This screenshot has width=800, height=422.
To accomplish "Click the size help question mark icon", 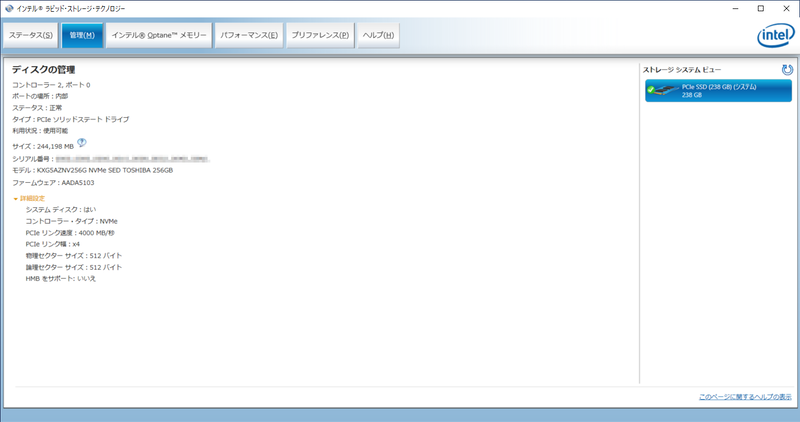I will [x=82, y=142].
